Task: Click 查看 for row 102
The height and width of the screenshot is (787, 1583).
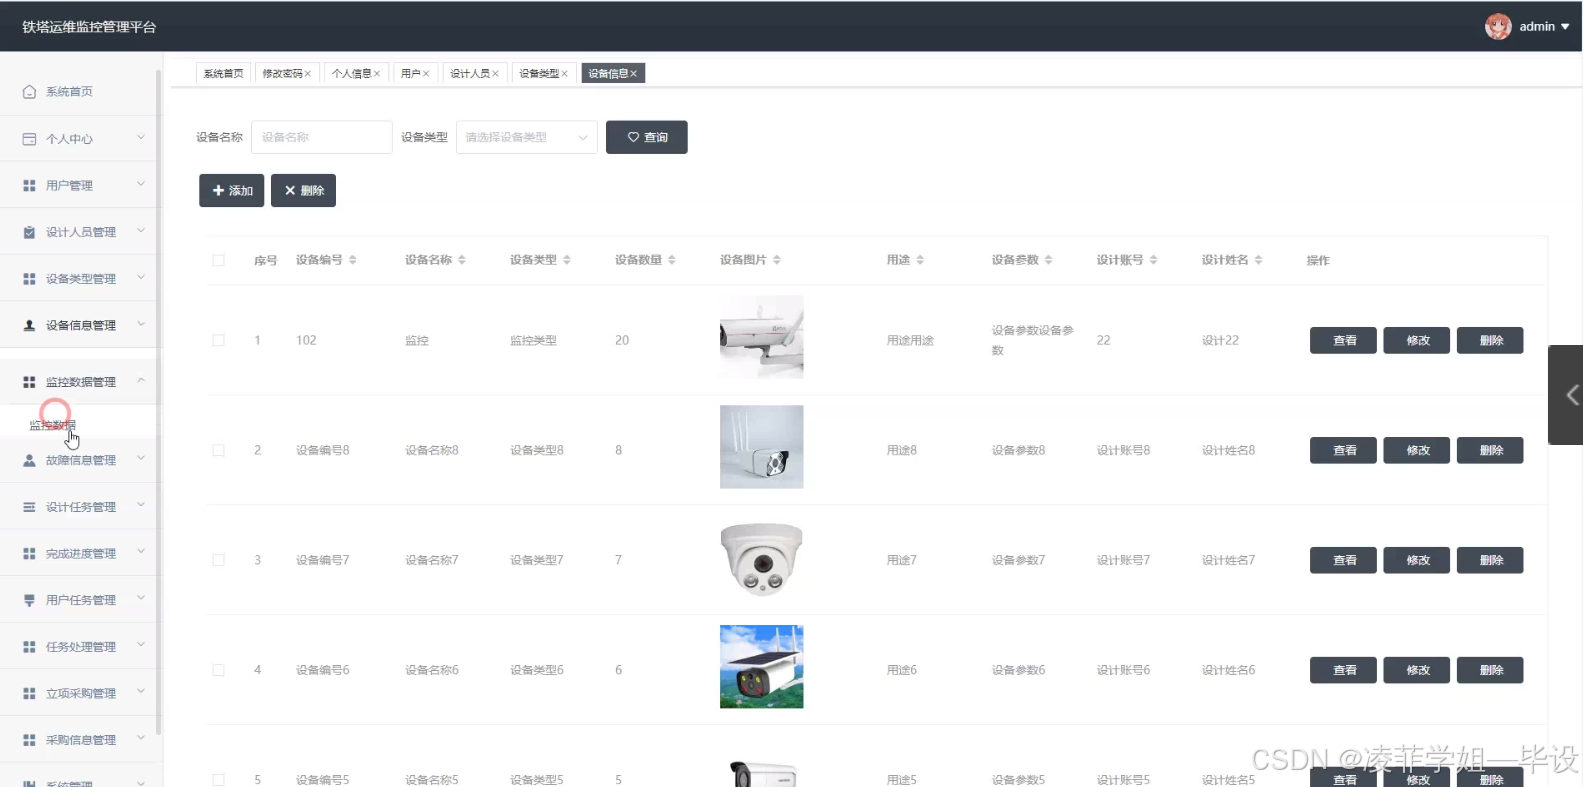Action: point(1343,340)
